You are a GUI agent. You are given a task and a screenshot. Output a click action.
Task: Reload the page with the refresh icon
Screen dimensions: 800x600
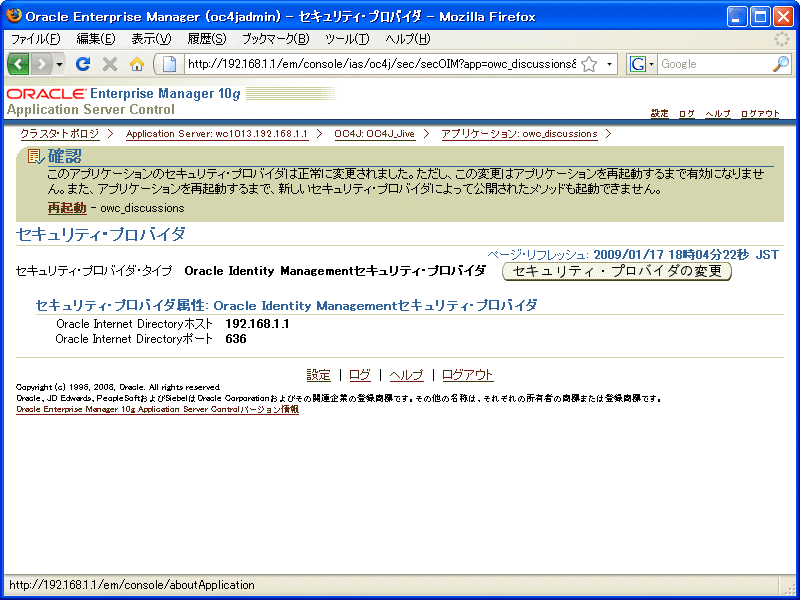coord(83,64)
